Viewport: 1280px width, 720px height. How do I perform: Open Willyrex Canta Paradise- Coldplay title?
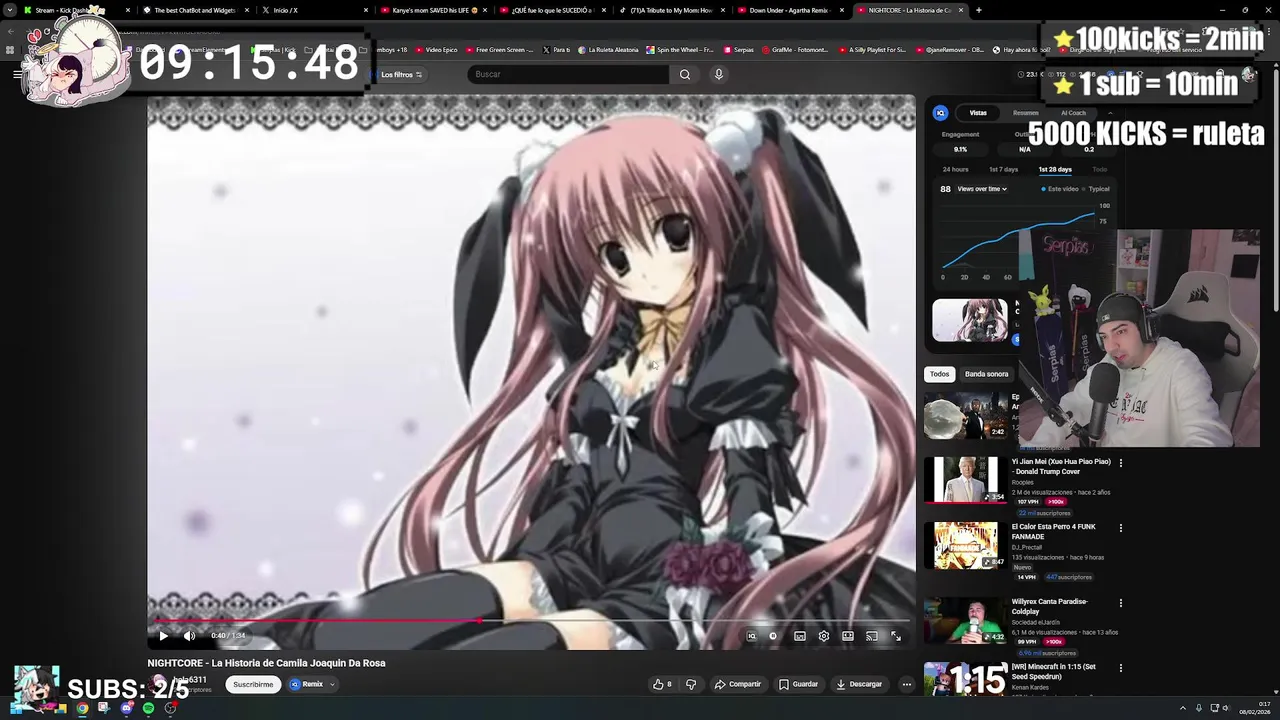point(1049,606)
